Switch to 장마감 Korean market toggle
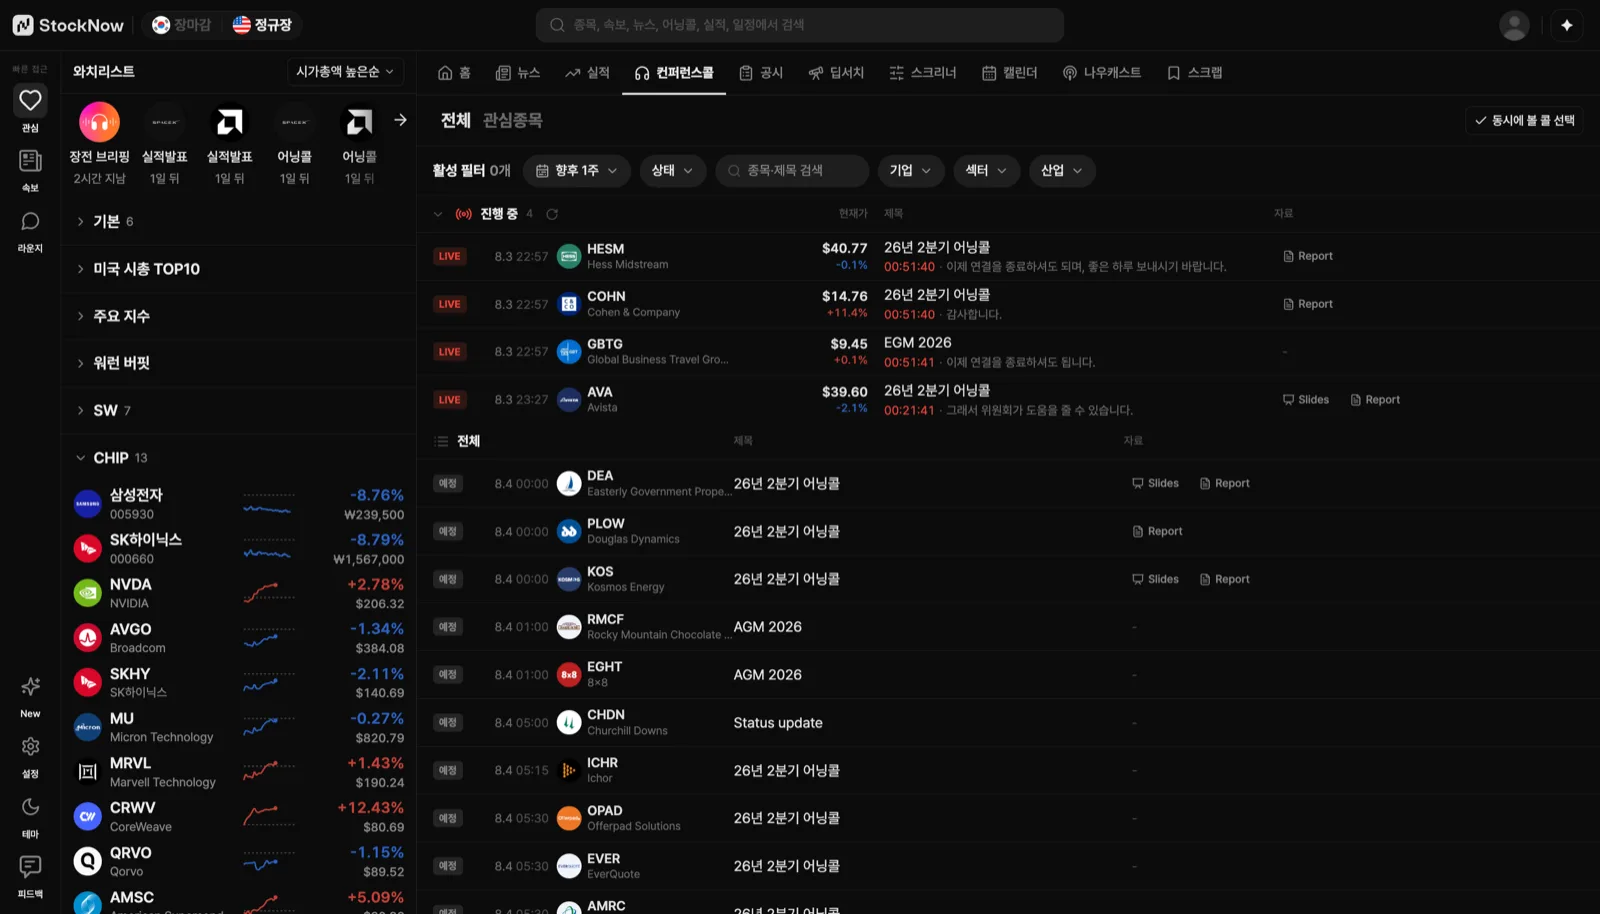 click(182, 25)
